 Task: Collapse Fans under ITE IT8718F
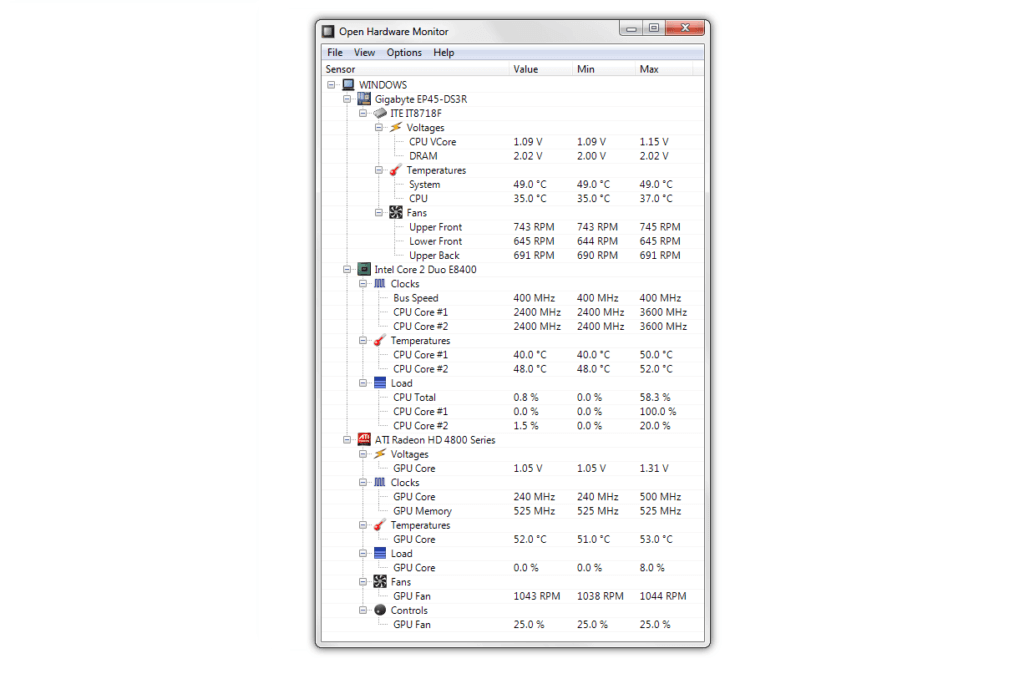coord(379,213)
